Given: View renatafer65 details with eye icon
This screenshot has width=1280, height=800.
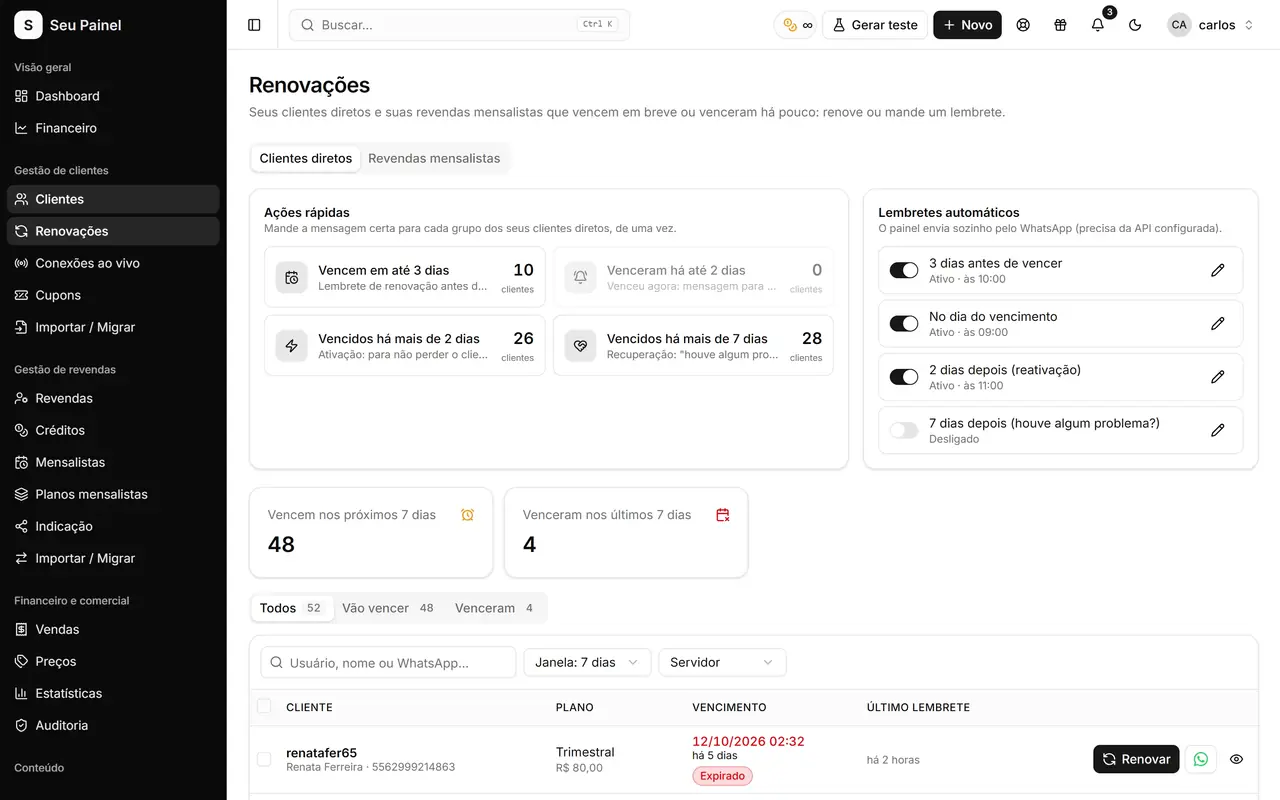Looking at the screenshot, I should (x=1236, y=759).
